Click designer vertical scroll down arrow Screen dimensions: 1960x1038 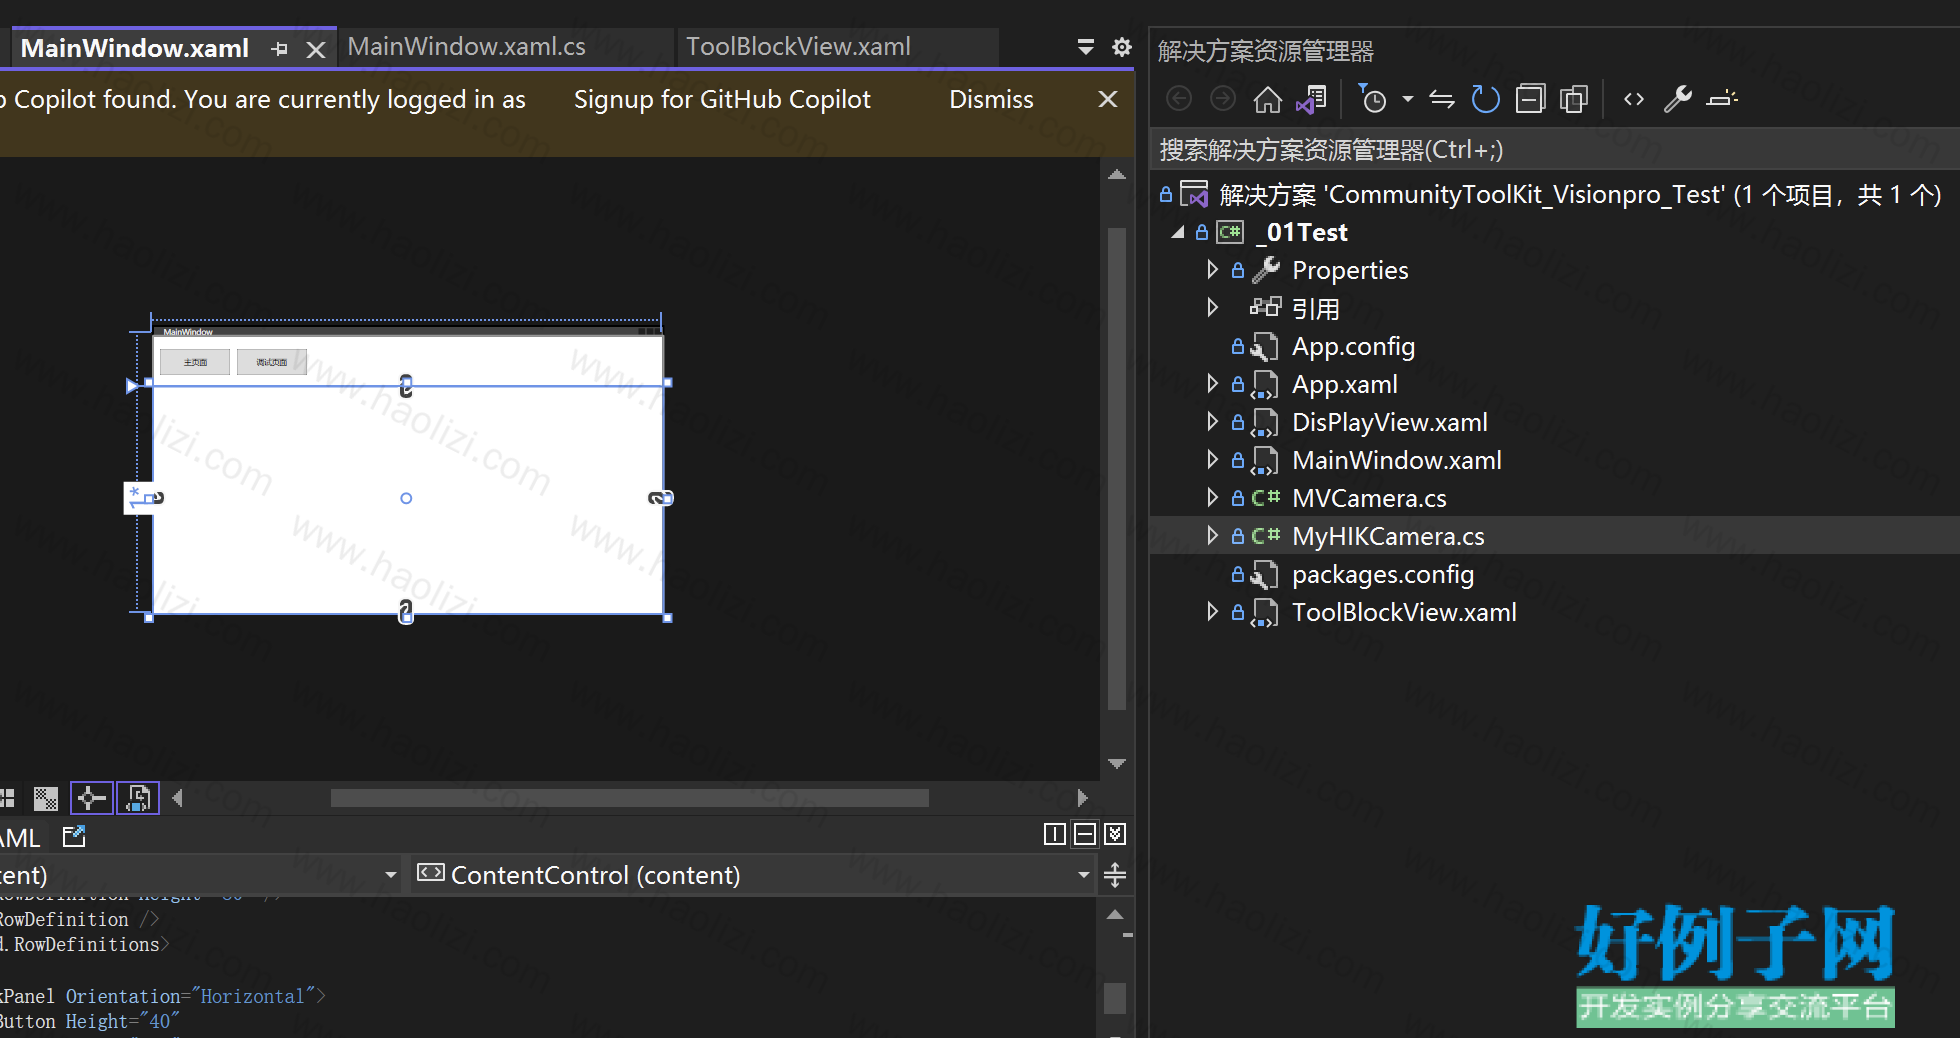(1117, 764)
